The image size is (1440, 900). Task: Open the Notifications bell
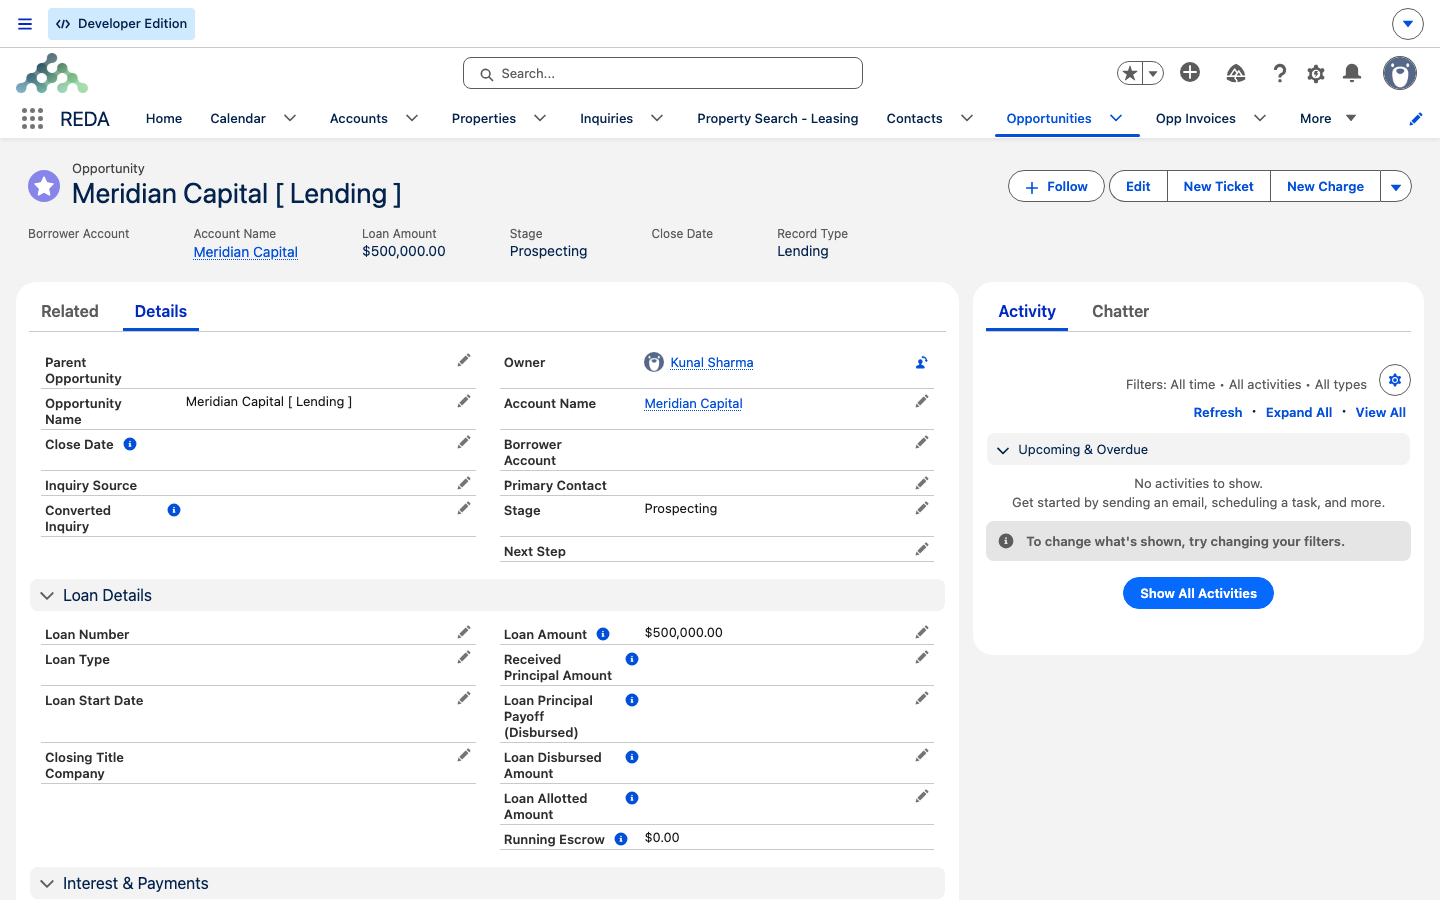tap(1352, 73)
